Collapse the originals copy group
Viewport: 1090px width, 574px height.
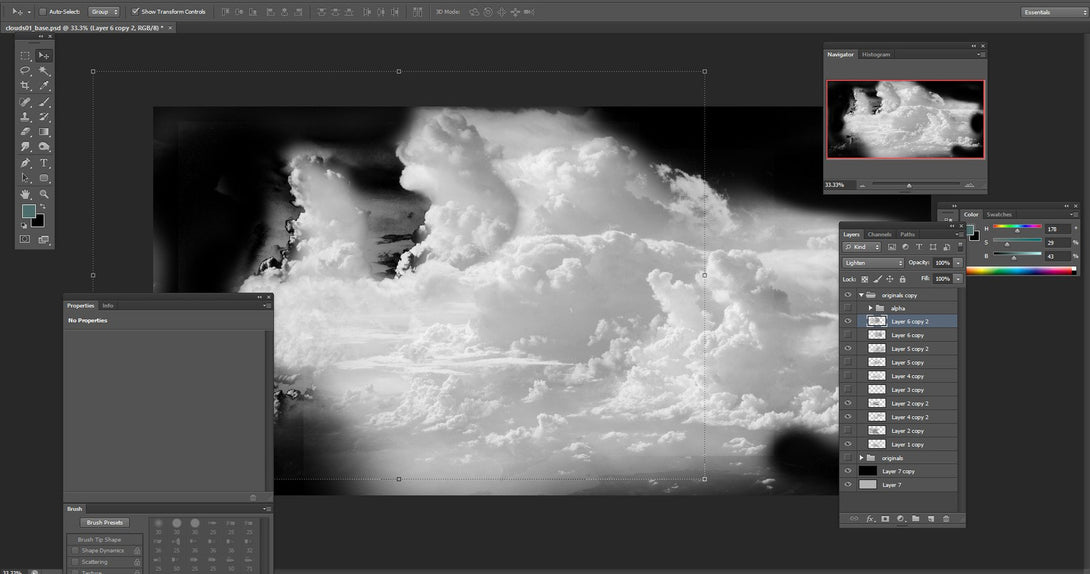tap(861, 295)
